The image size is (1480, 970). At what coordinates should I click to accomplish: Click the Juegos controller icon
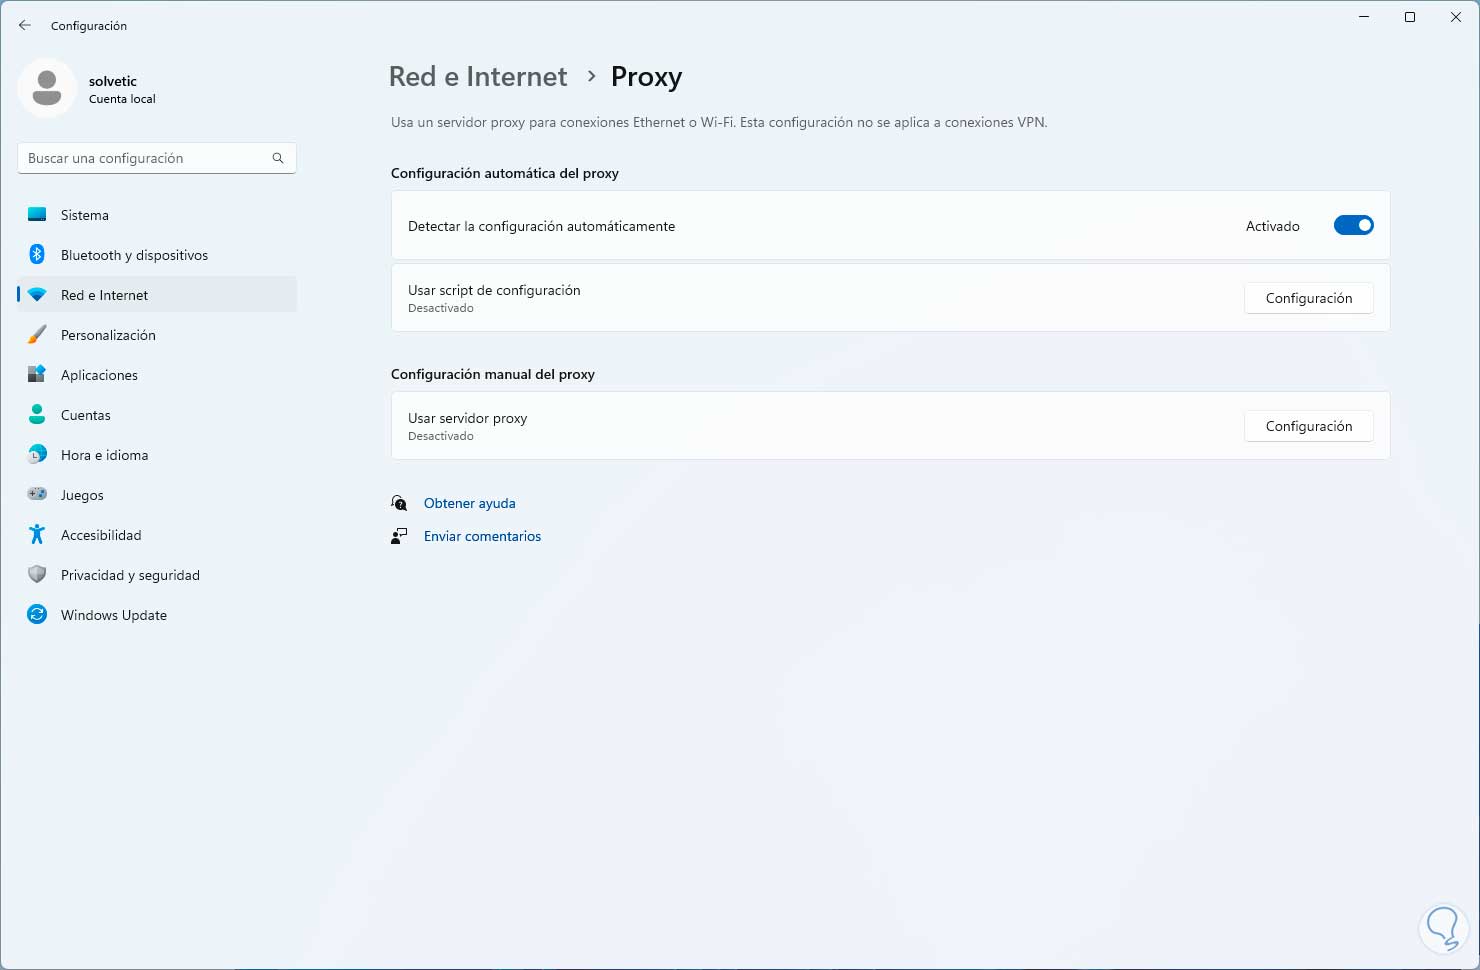coord(37,495)
